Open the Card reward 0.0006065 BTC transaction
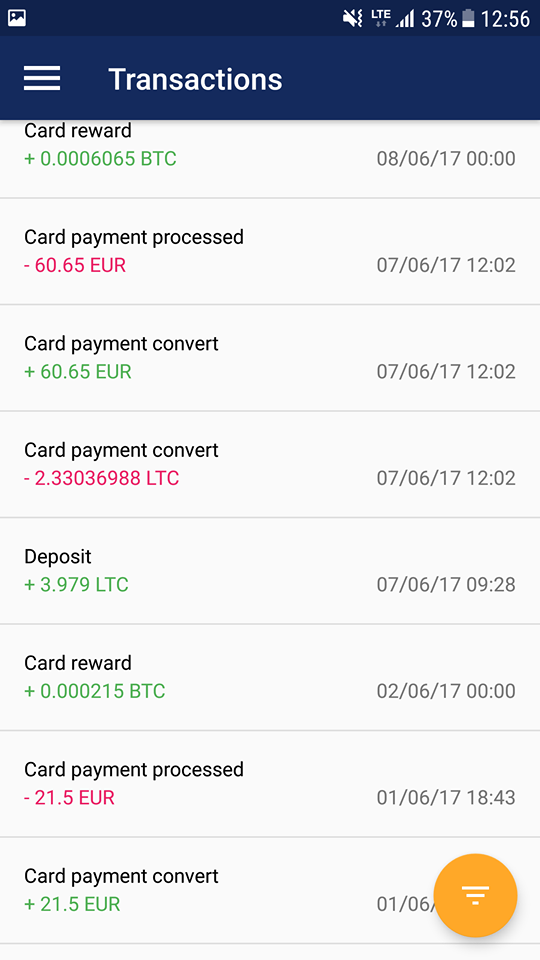The width and height of the screenshot is (540, 960). (x=270, y=159)
